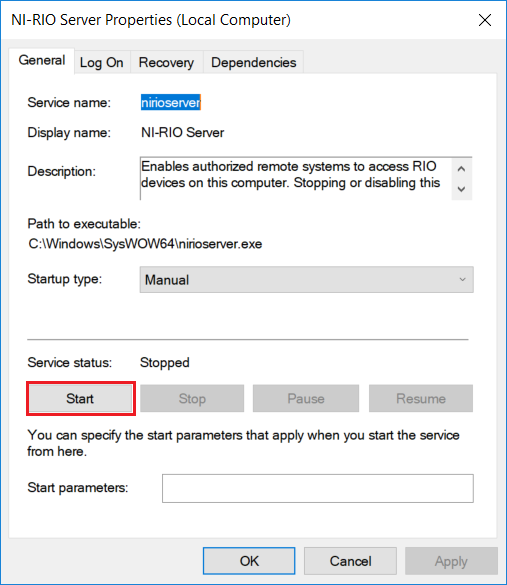Select the nirioserver service name text
The height and width of the screenshot is (585, 507).
click(x=170, y=102)
